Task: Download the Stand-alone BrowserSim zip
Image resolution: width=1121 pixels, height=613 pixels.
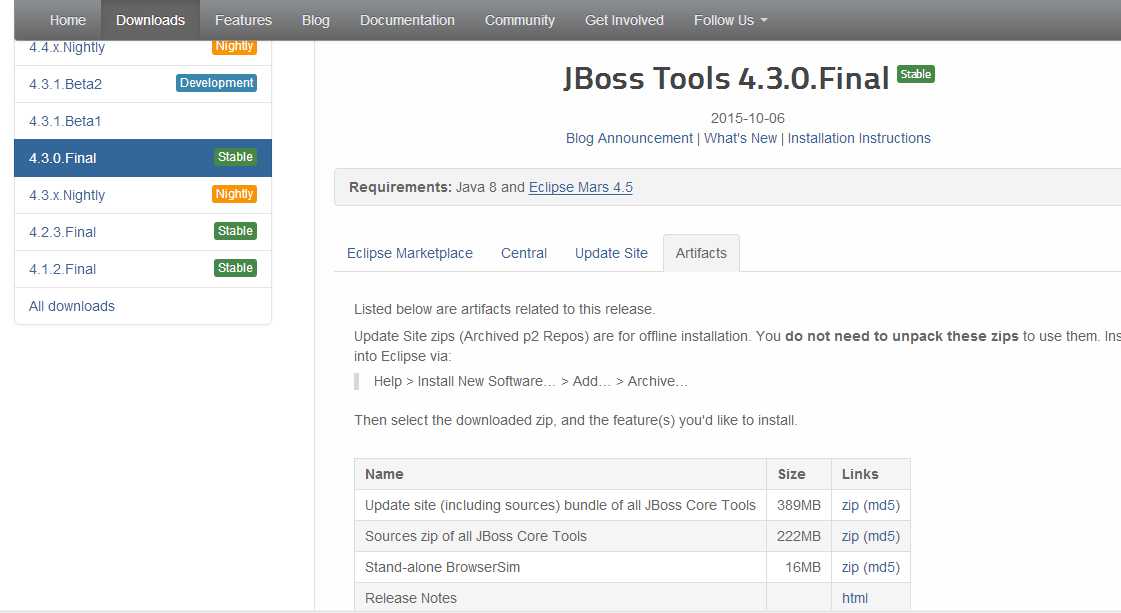Action: click(850, 567)
